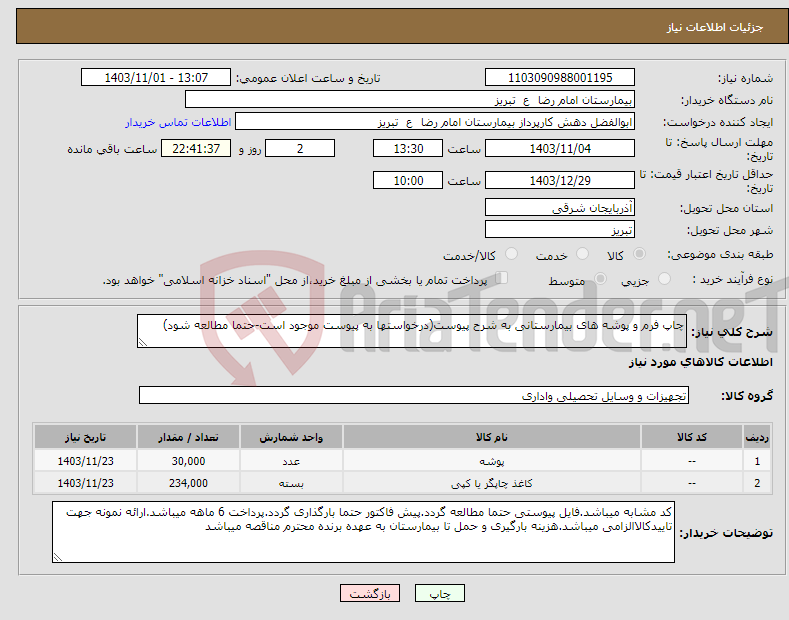Toggle the Islamic treasury payment checkbox

point(502,278)
